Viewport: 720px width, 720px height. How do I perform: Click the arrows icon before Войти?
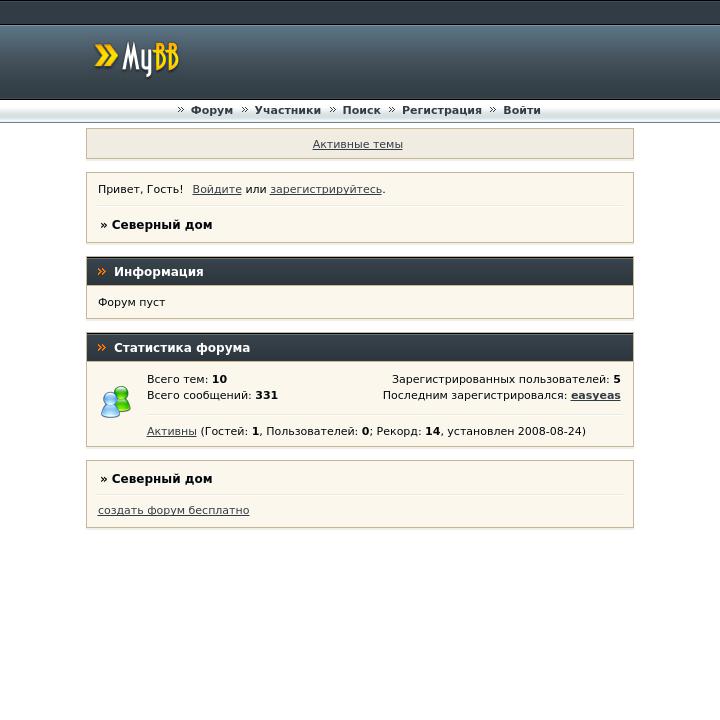pyautogui.click(x=493, y=110)
